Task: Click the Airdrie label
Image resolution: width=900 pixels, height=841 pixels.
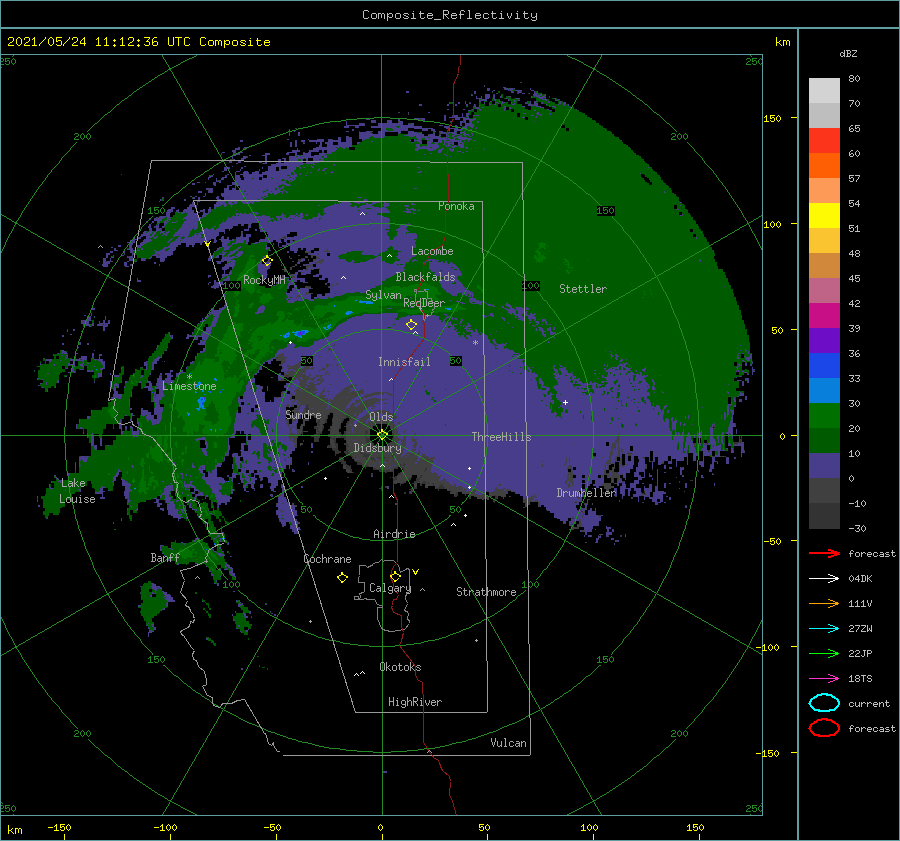Action: [x=394, y=534]
